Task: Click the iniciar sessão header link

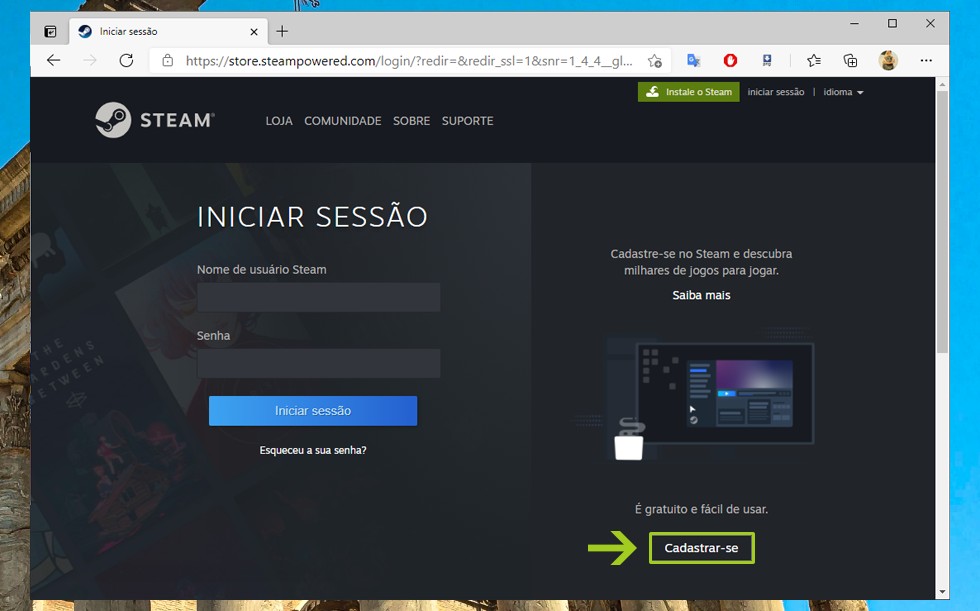Action: click(776, 92)
